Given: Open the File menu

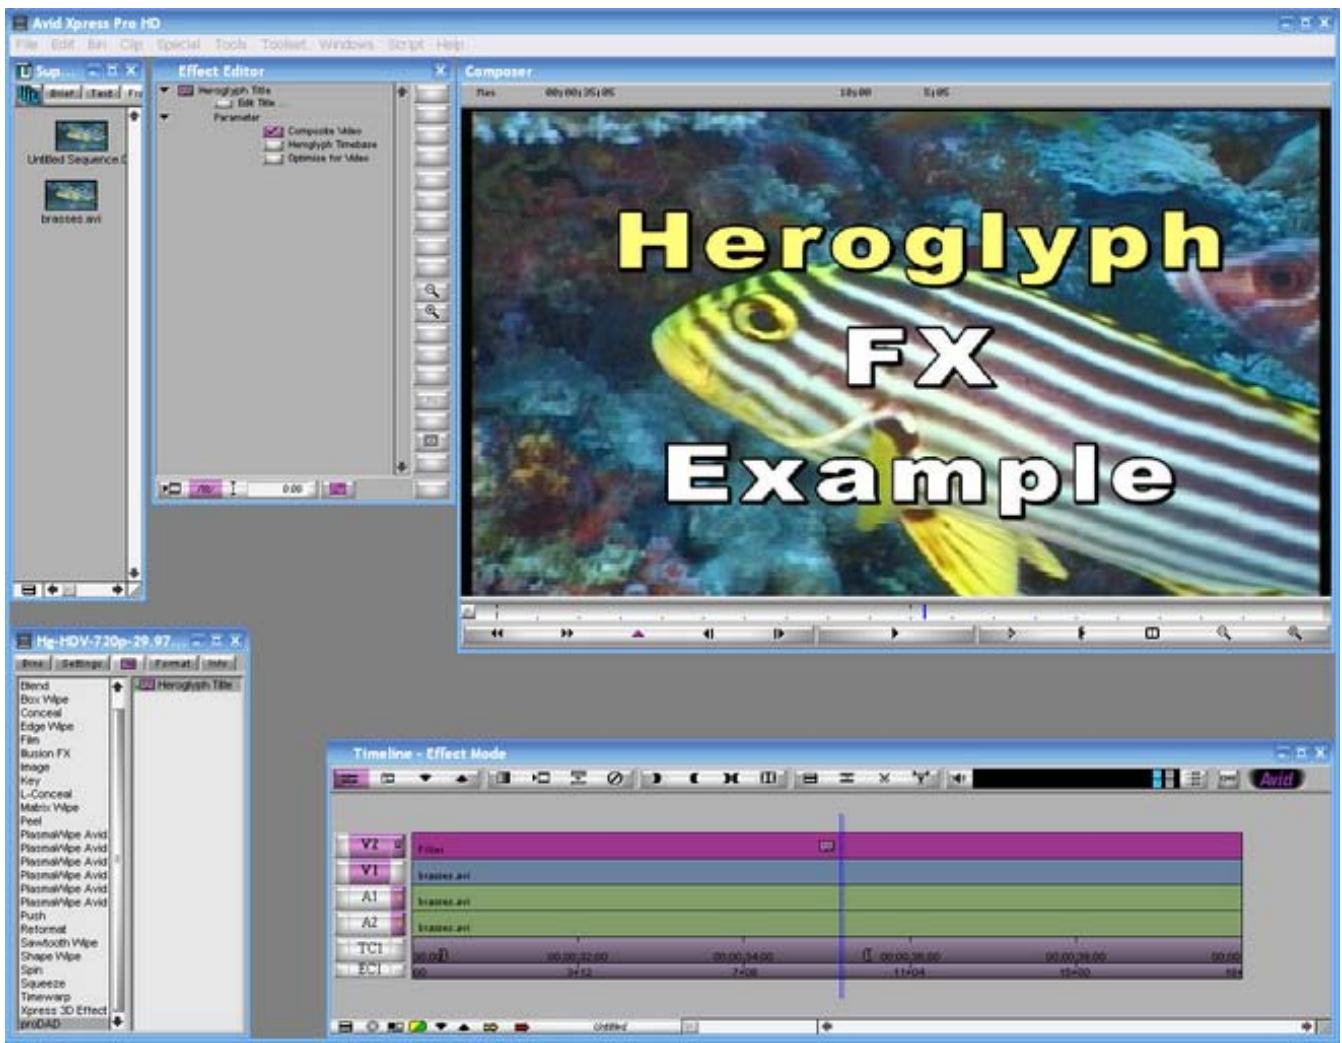Looking at the screenshot, I should click(26, 45).
